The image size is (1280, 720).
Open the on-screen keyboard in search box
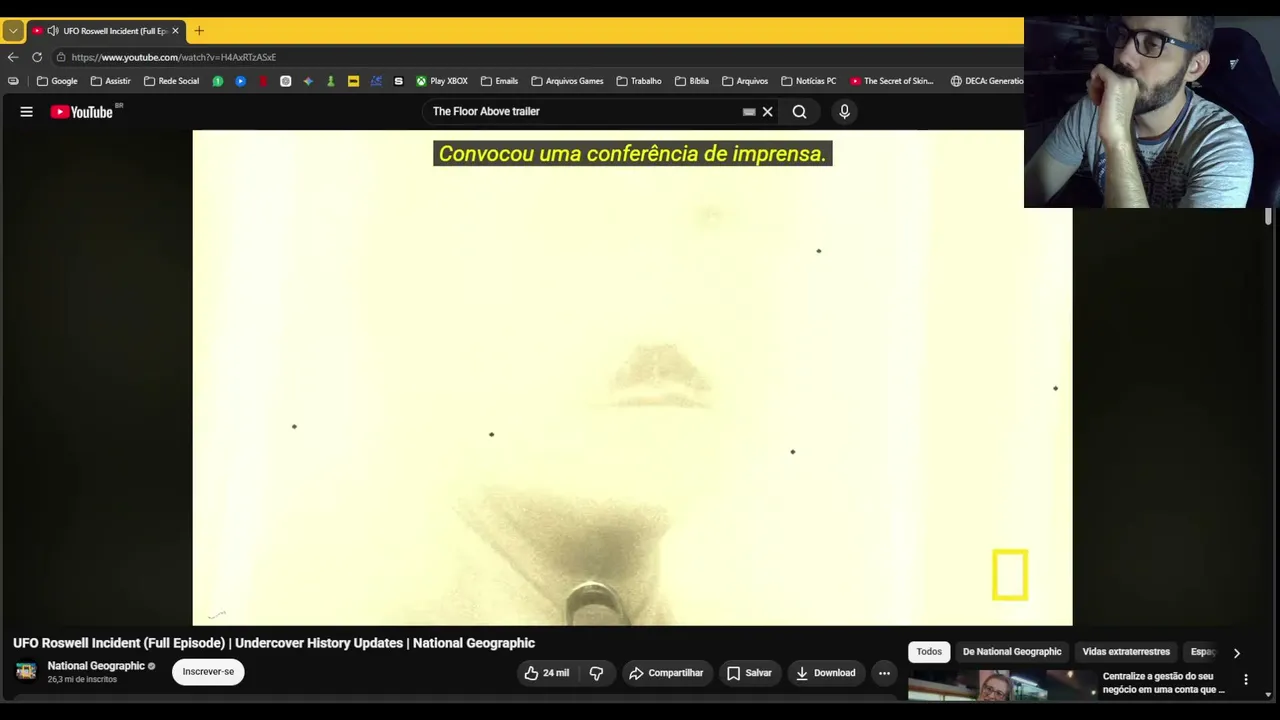pyautogui.click(x=749, y=112)
